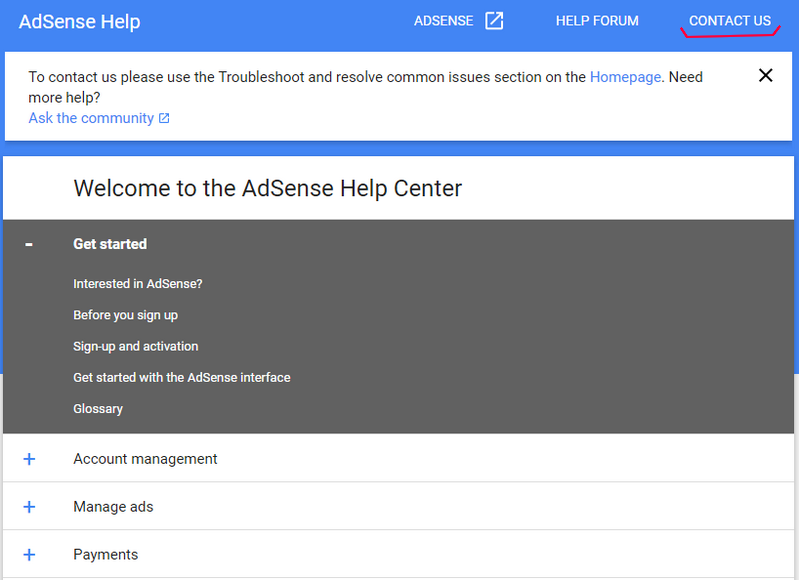
Task: Expand Account management with plus icon
Action: pyautogui.click(x=30, y=459)
